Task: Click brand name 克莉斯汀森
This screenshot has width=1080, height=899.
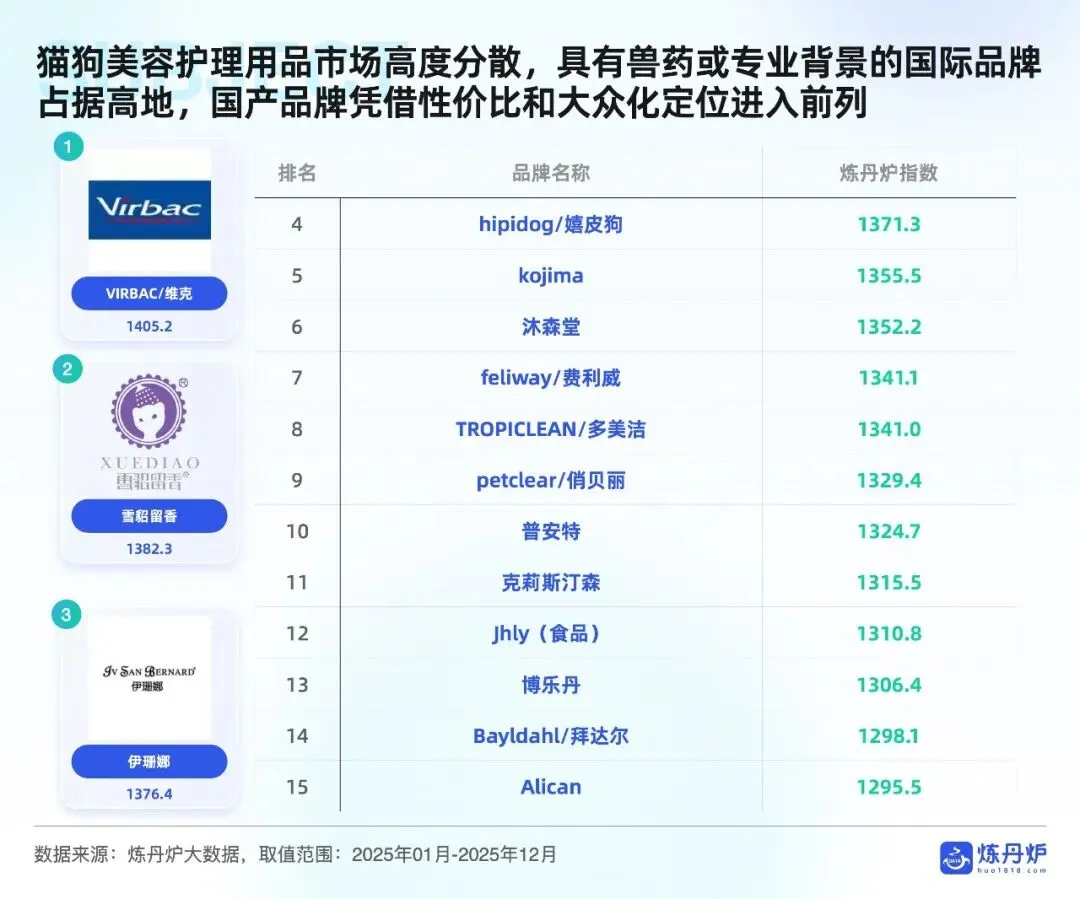Action: coord(550,583)
